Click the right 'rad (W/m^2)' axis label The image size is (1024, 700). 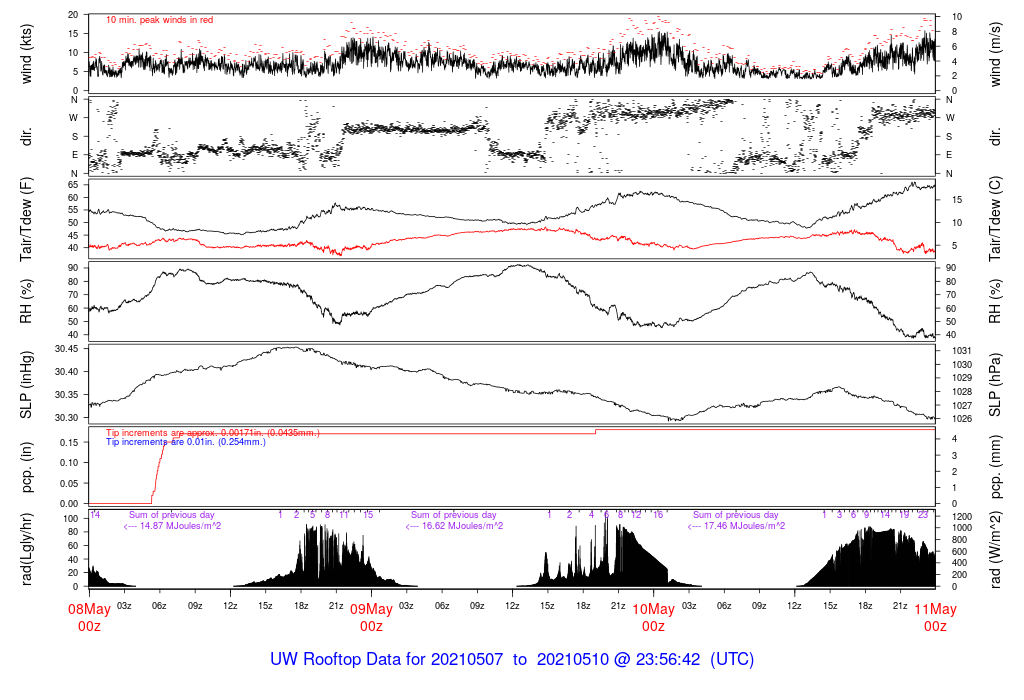click(995, 549)
